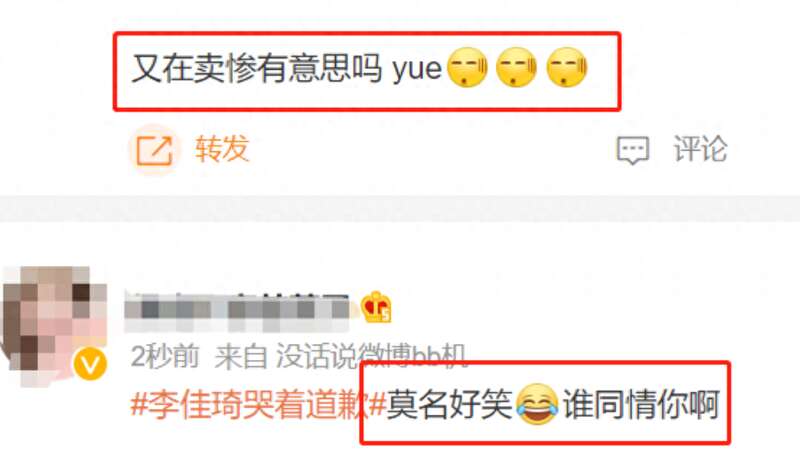The width and height of the screenshot is (800, 467).
Task: Click the 没话说微博bb机 source link
Action: click(x=370, y=356)
